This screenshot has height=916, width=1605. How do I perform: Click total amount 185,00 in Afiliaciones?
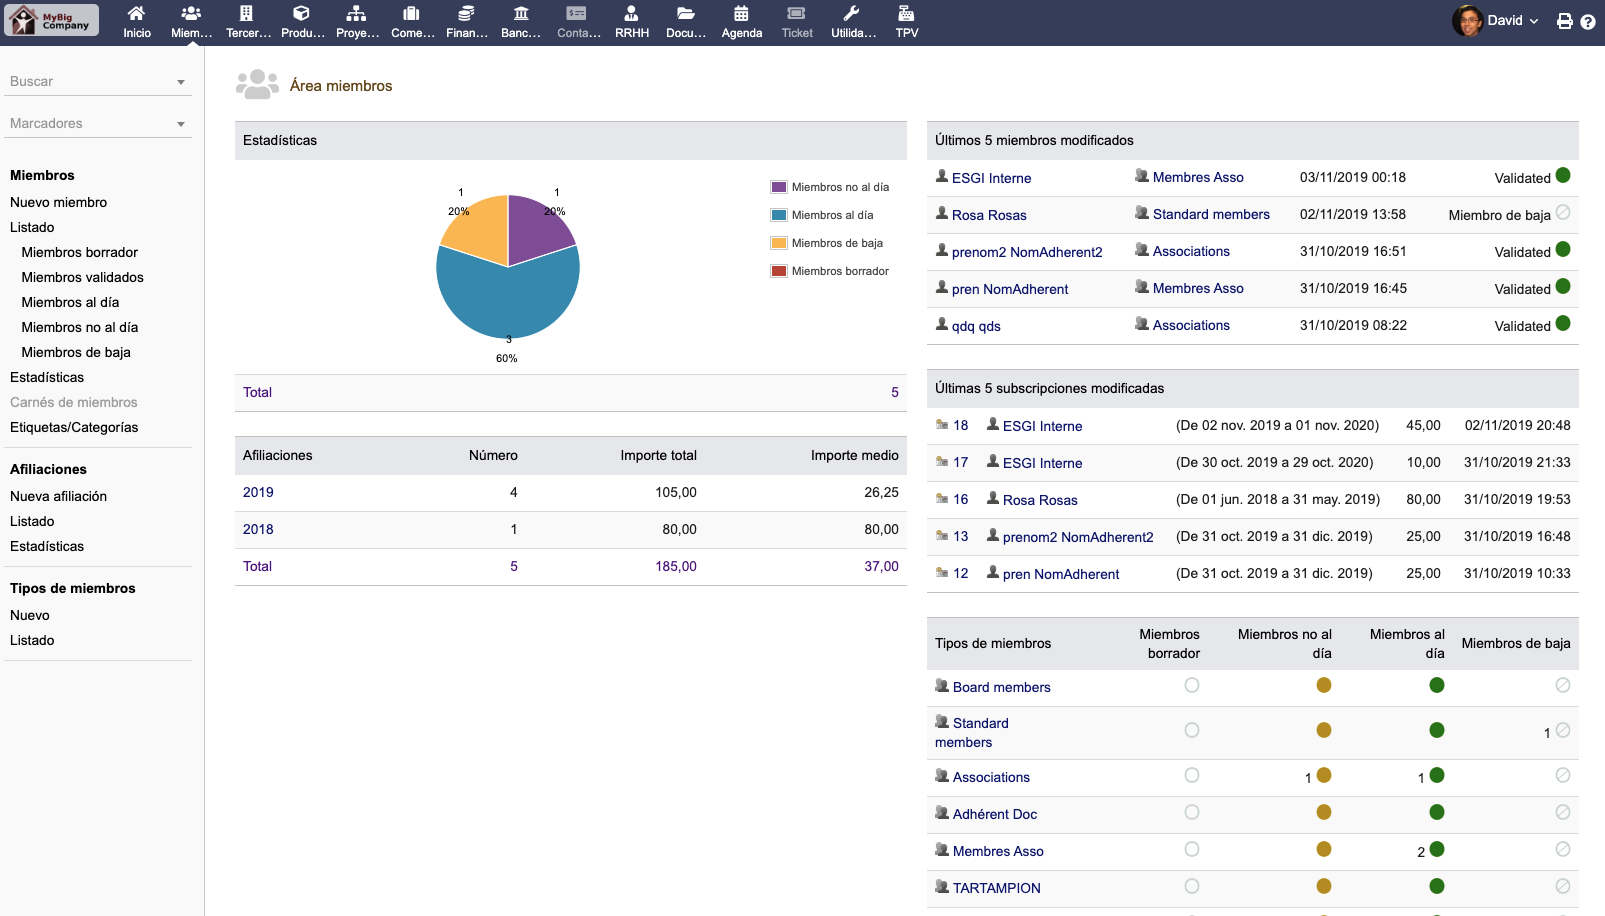676,566
